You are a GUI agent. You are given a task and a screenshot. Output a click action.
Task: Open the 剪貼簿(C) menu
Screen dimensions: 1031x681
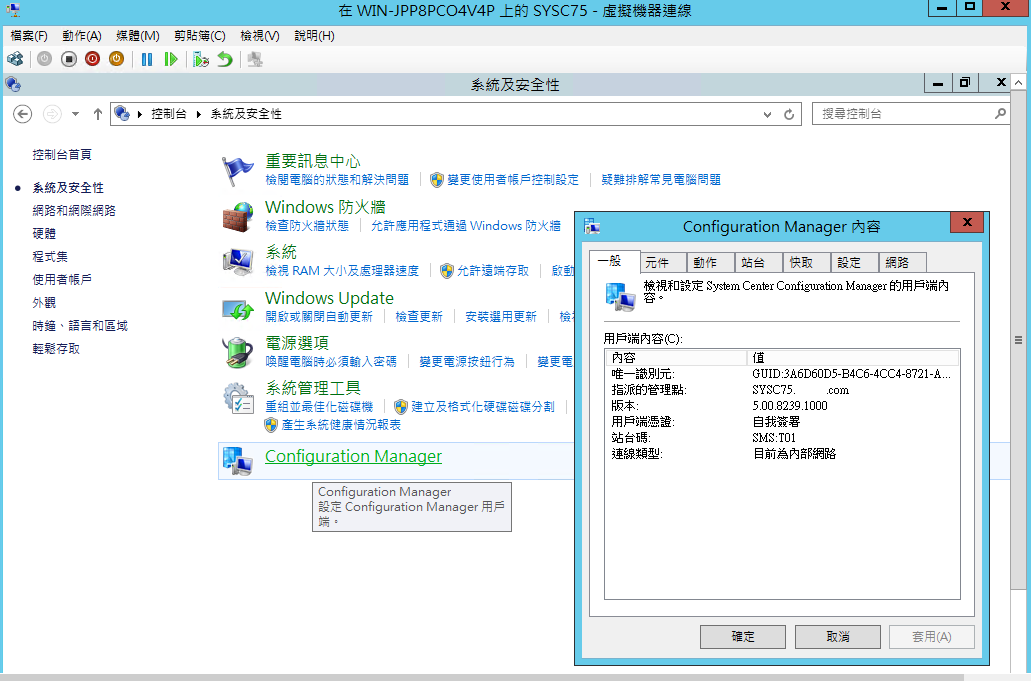(199, 35)
